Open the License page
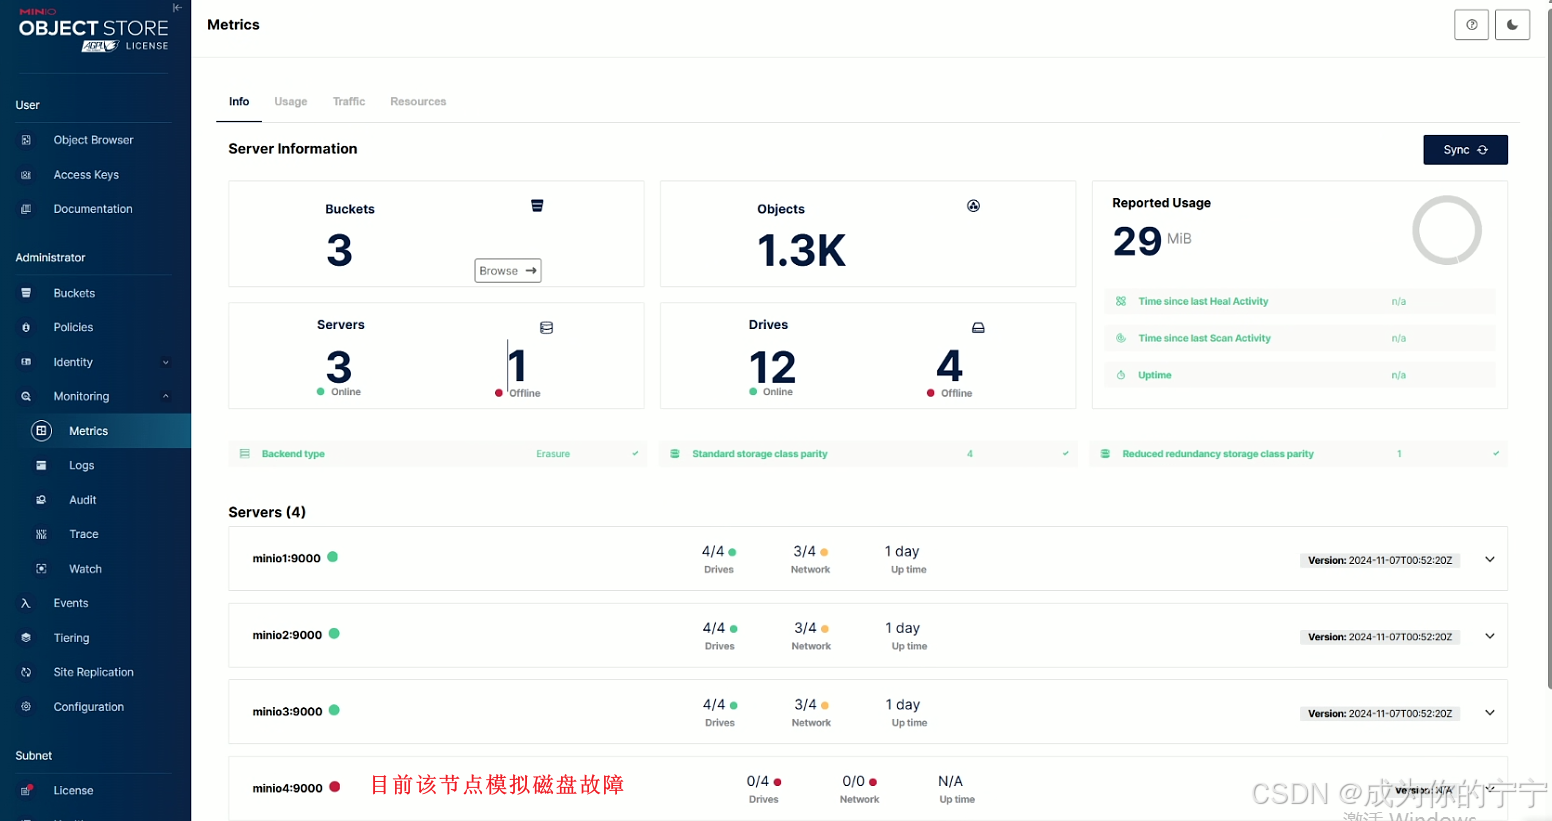The image size is (1552, 821). point(73,790)
